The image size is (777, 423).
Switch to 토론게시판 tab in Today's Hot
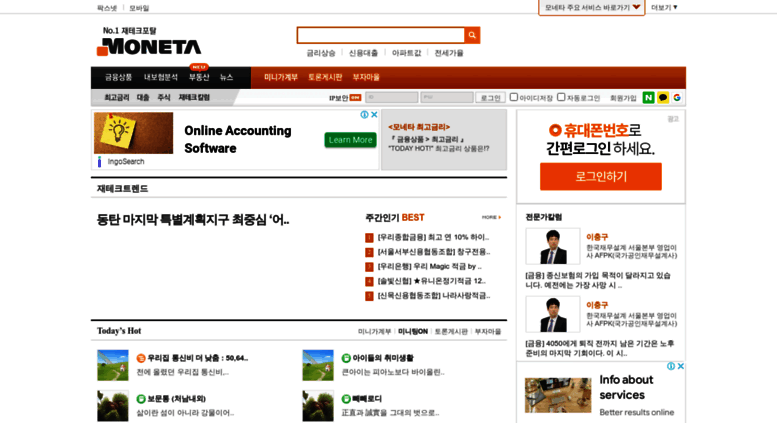pyautogui.click(x=451, y=331)
